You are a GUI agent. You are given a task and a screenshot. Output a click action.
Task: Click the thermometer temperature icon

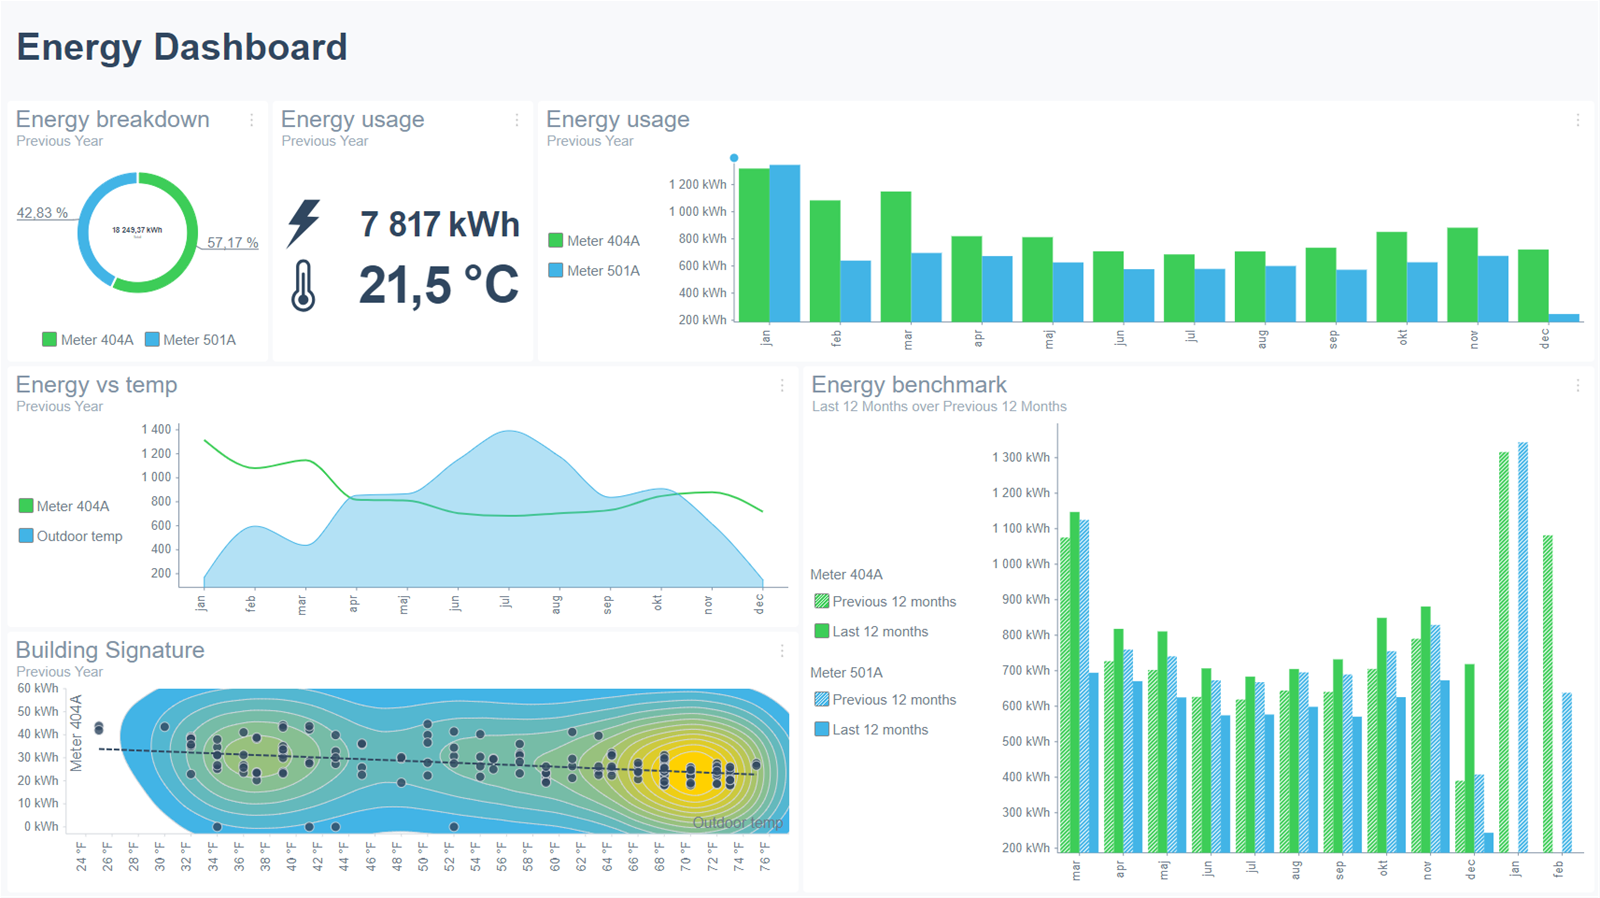point(303,286)
